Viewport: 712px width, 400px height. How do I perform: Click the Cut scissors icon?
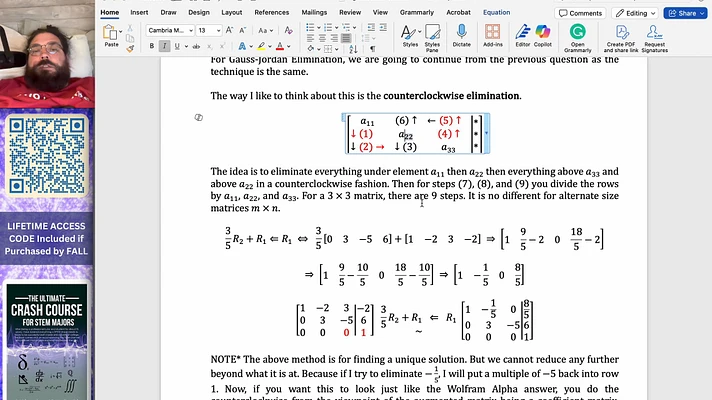point(130,28)
